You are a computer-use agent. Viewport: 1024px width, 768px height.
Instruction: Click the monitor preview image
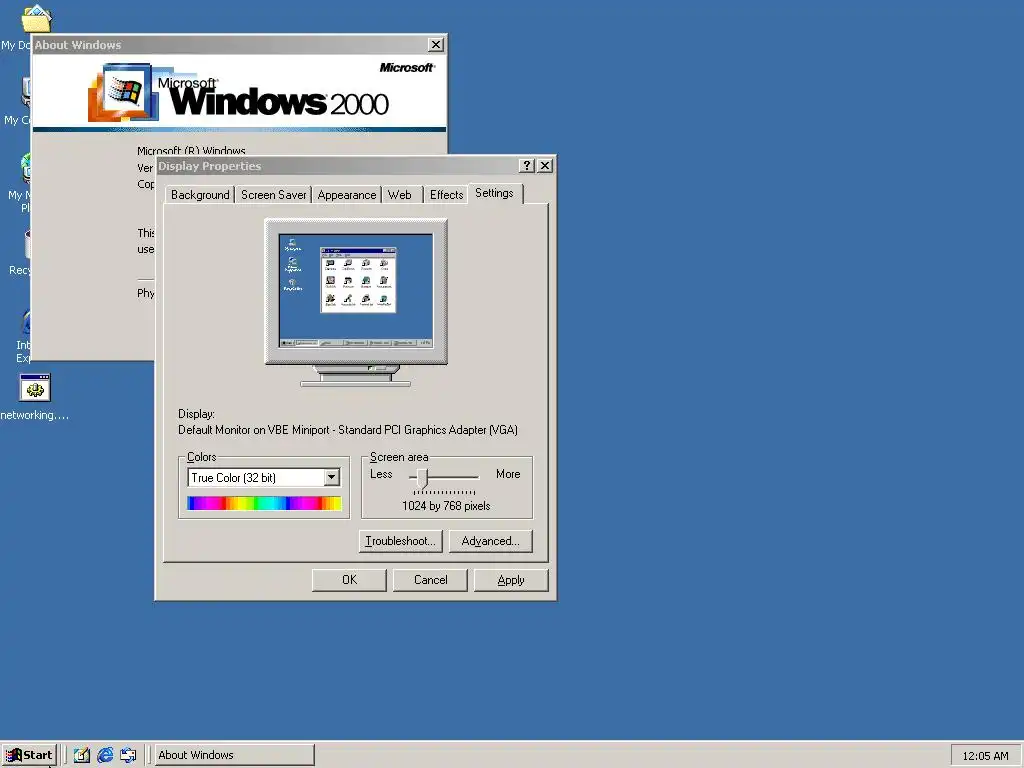coord(356,302)
